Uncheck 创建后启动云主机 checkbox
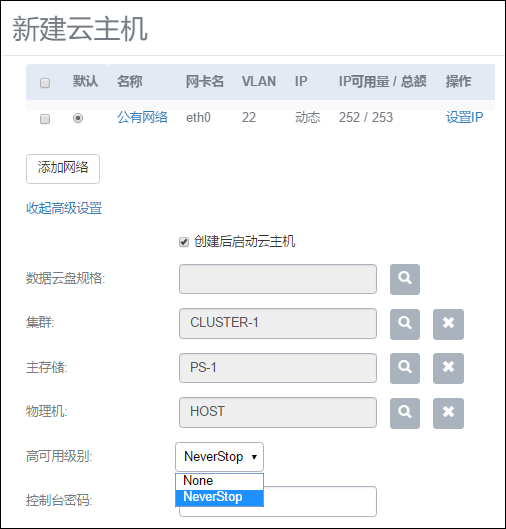Screen dimensions: 506x529 (x=184, y=242)
